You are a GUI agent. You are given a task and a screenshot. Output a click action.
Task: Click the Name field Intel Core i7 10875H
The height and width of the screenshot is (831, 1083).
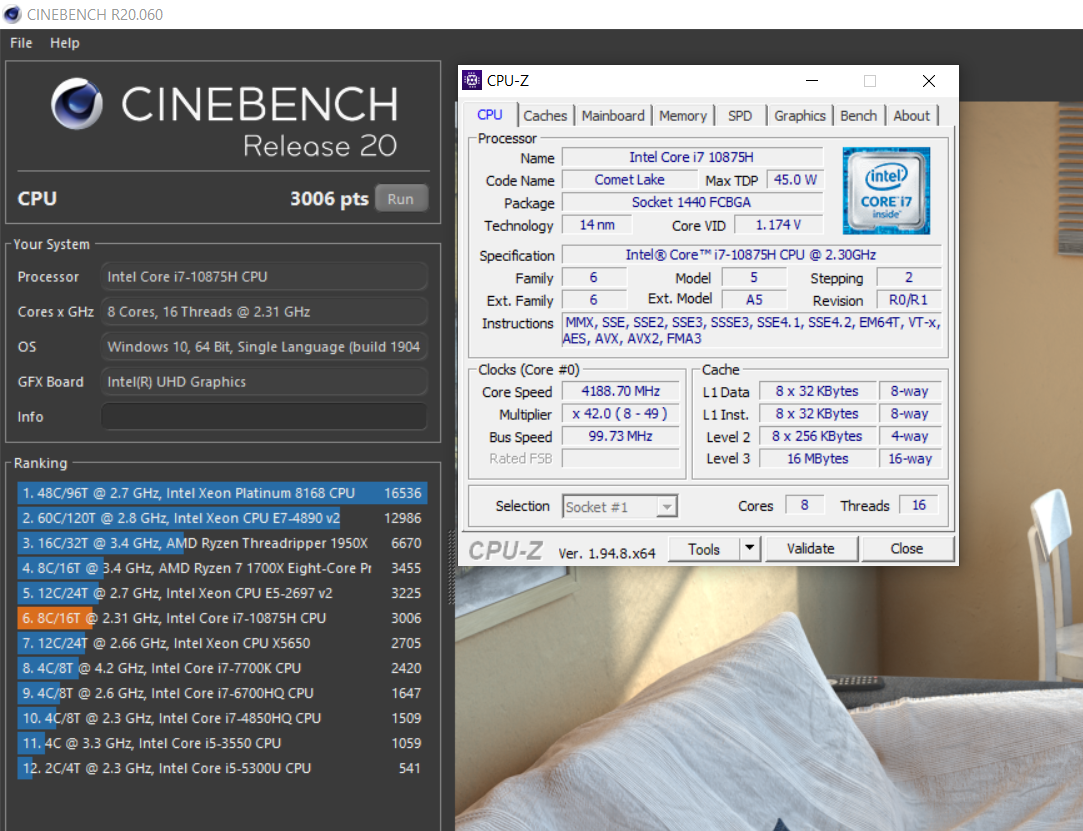(x=692, y=157)
